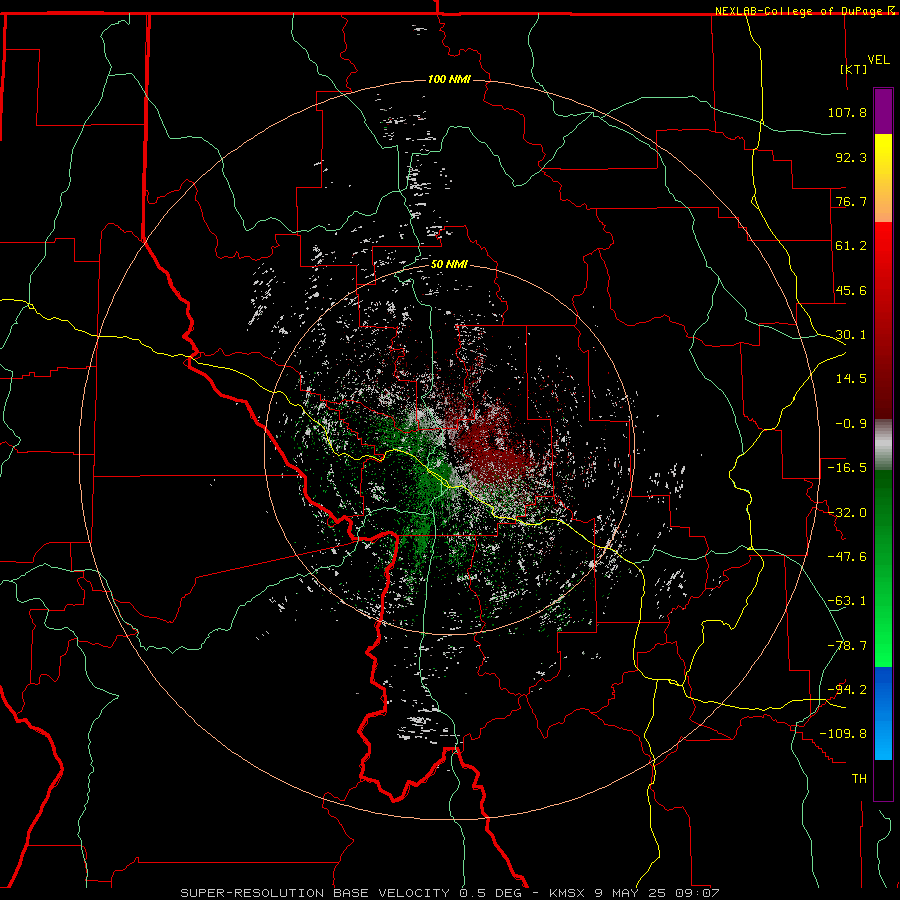
Task: Click the -32.0 velocity scale value
Action: tap(847, 512)
